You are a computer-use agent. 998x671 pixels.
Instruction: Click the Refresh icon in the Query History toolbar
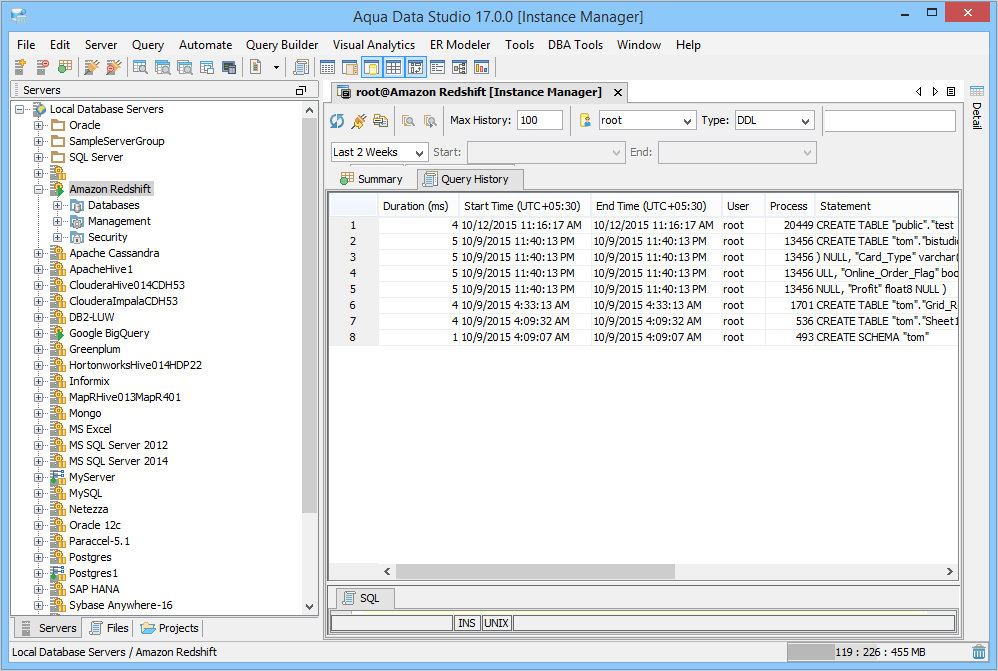coord(337,121)
